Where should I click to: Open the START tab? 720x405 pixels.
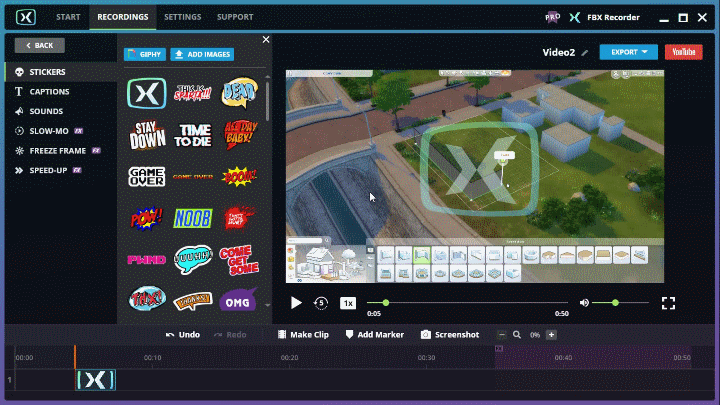click(68, 17)
